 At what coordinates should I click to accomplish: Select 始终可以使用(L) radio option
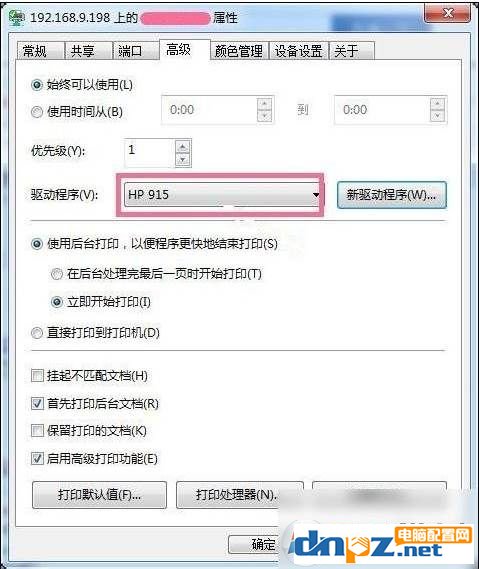pyautogui.click(x=37, y=85)
